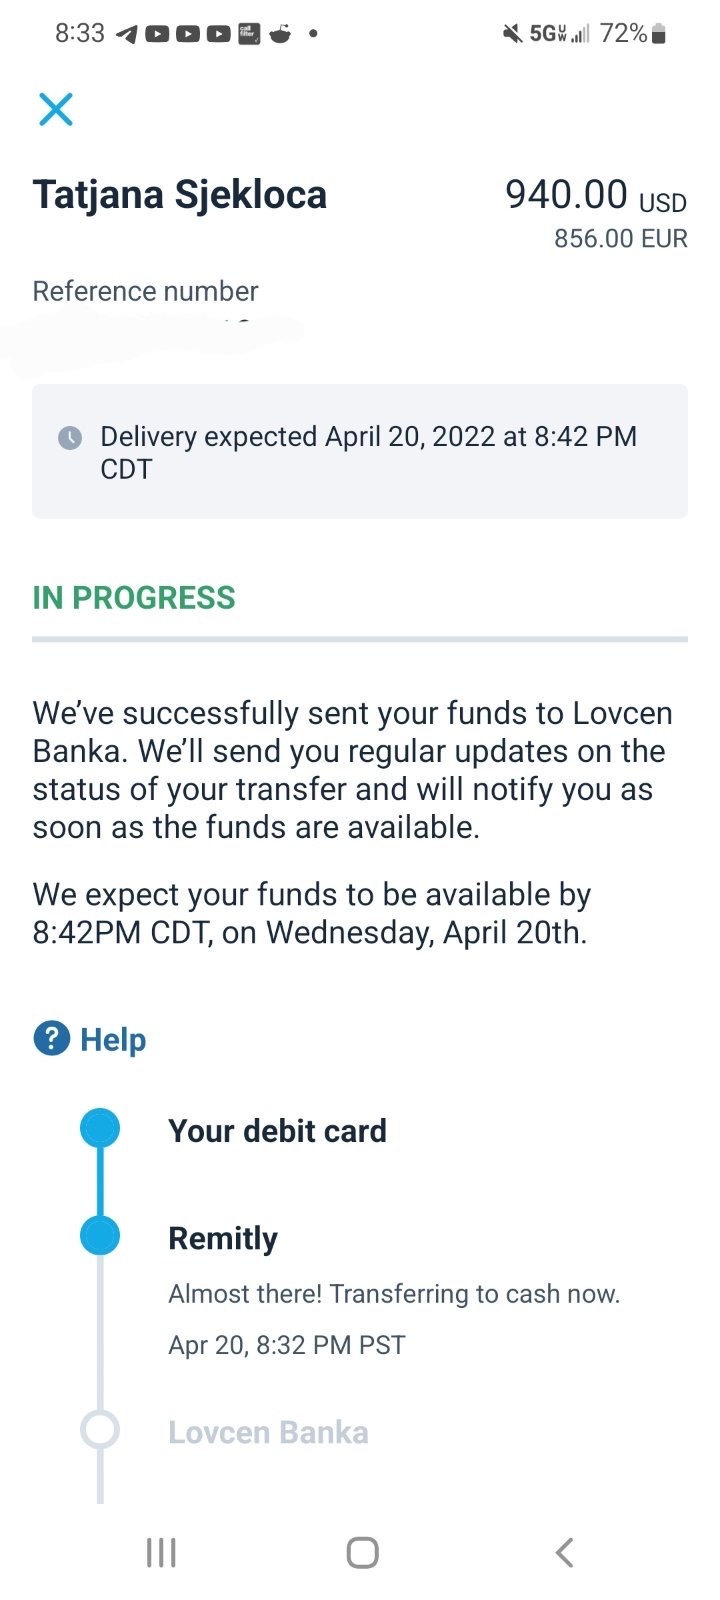This screenshot has width=720, height=1600.
Task: Select the Lovcen Banka step label
Action: coord(268,1432)
